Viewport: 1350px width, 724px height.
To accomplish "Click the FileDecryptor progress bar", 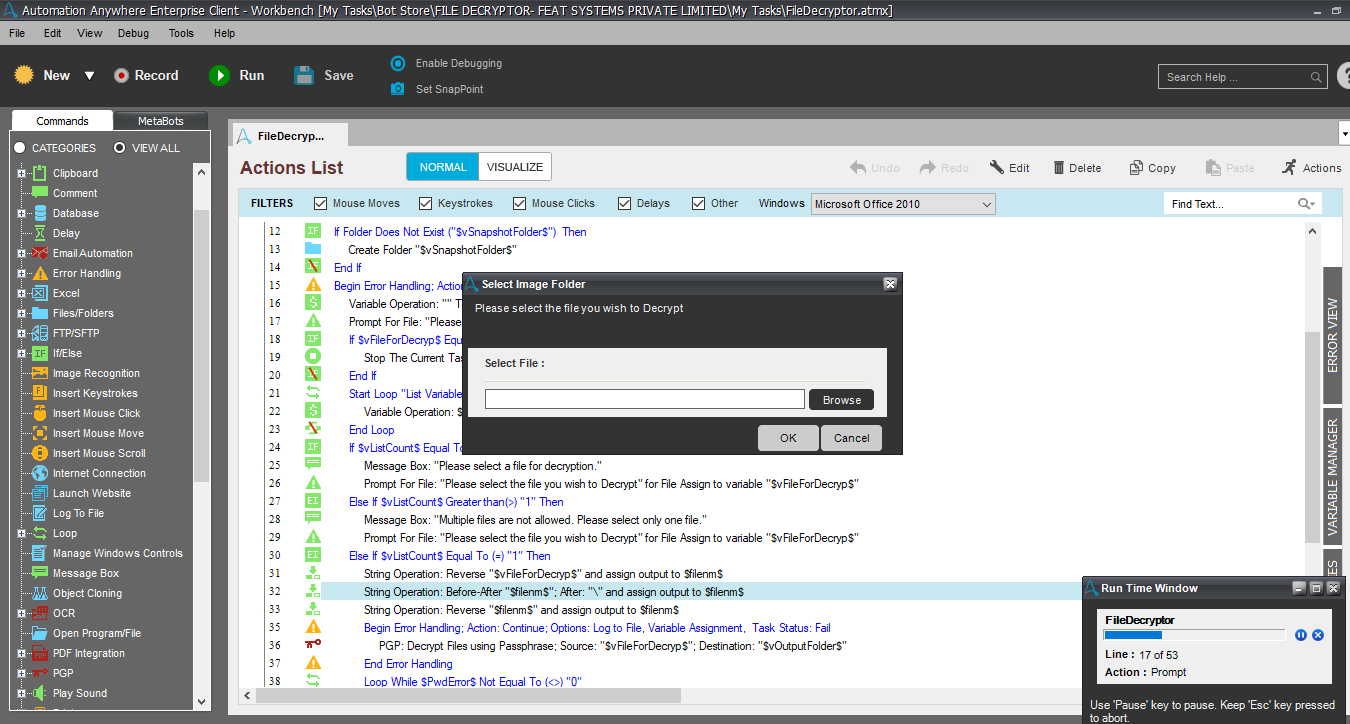I will click(x=1194, y=635).
